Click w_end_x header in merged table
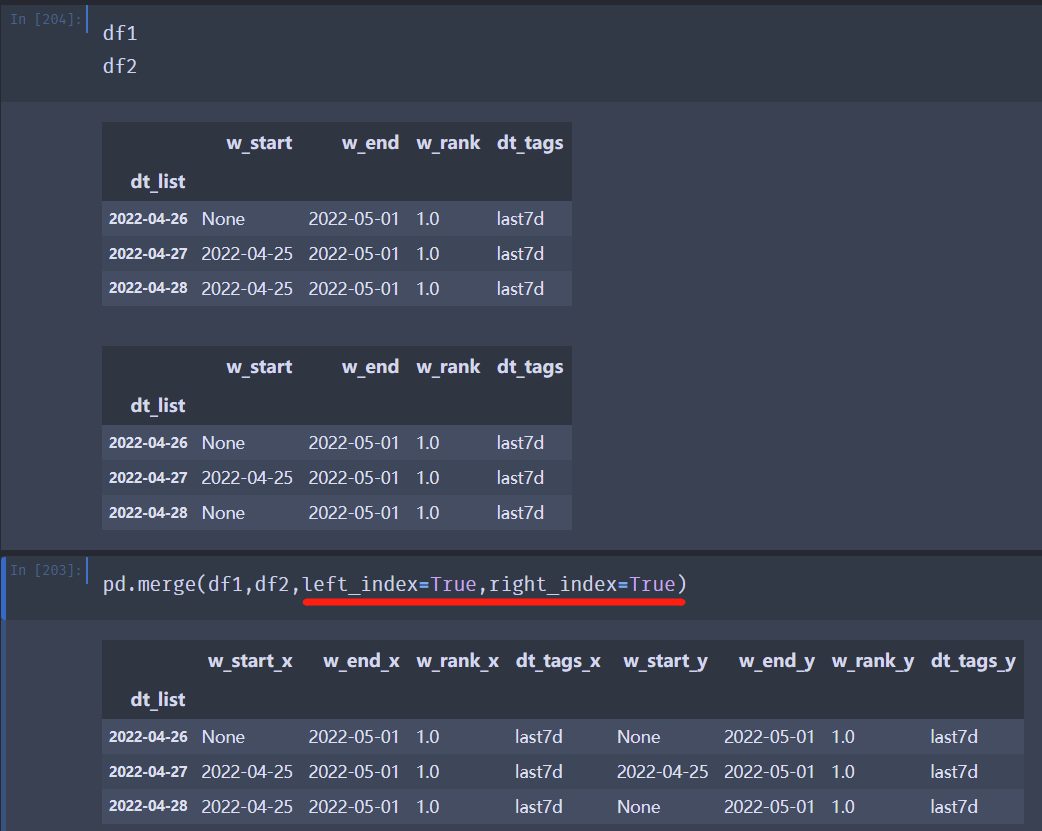Image resolution: width=1042 pixels, height=831 pixels. point(361,661)
